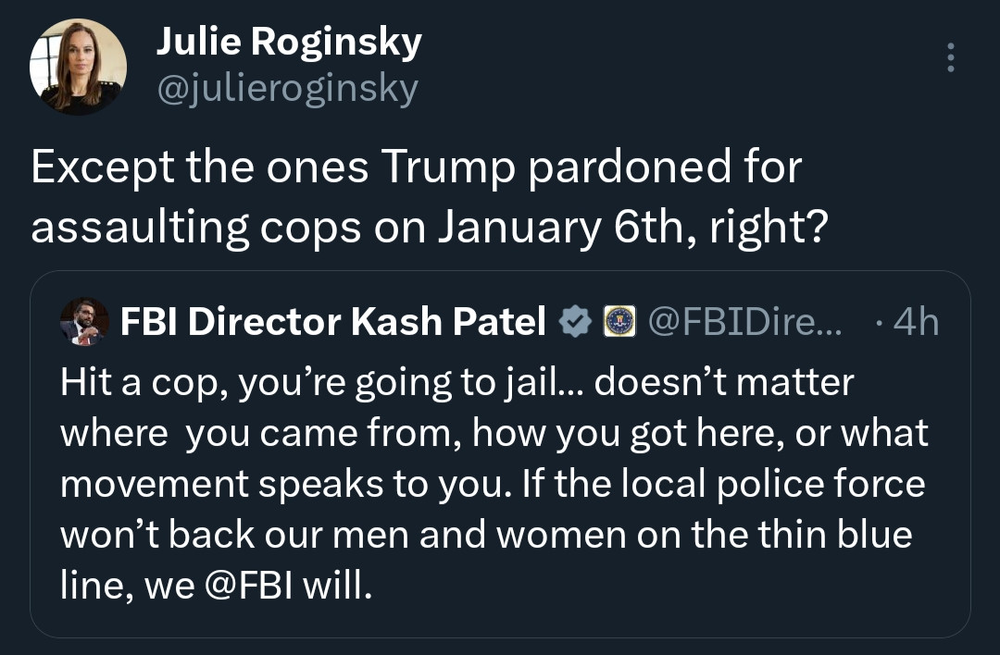Click the FBI Director Kash Patel name
The height and width of the screenshot is (655, 1000).
(x=333, y=322)
